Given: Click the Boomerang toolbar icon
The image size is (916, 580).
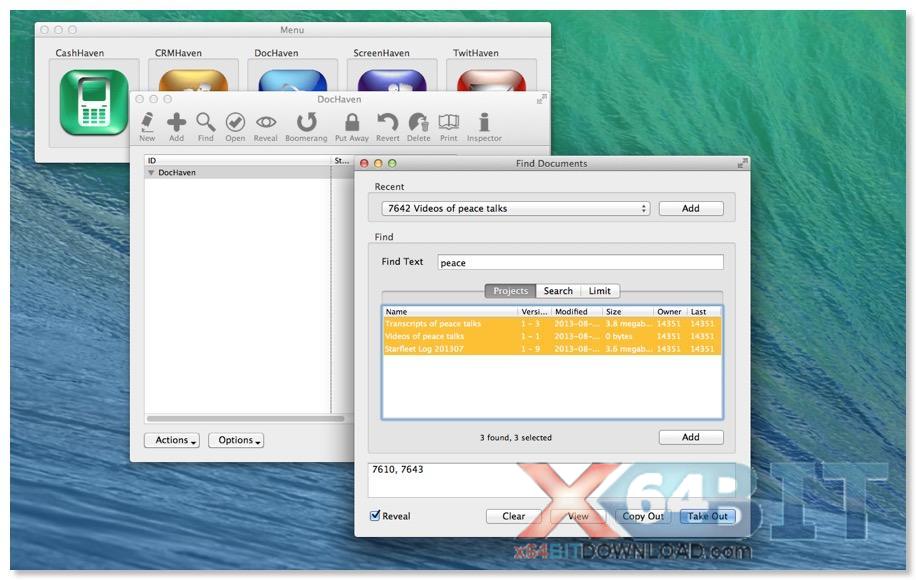Looking at the screenshot, I should pyautogui.click(x=306, y=127).
